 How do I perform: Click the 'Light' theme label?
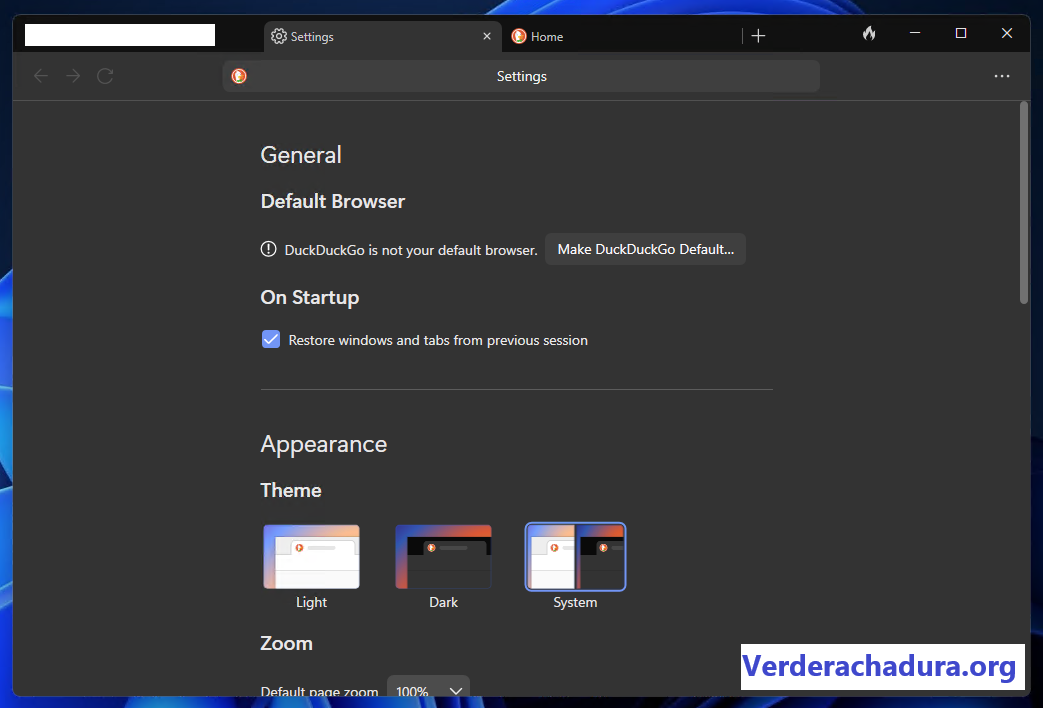[311, 602]
